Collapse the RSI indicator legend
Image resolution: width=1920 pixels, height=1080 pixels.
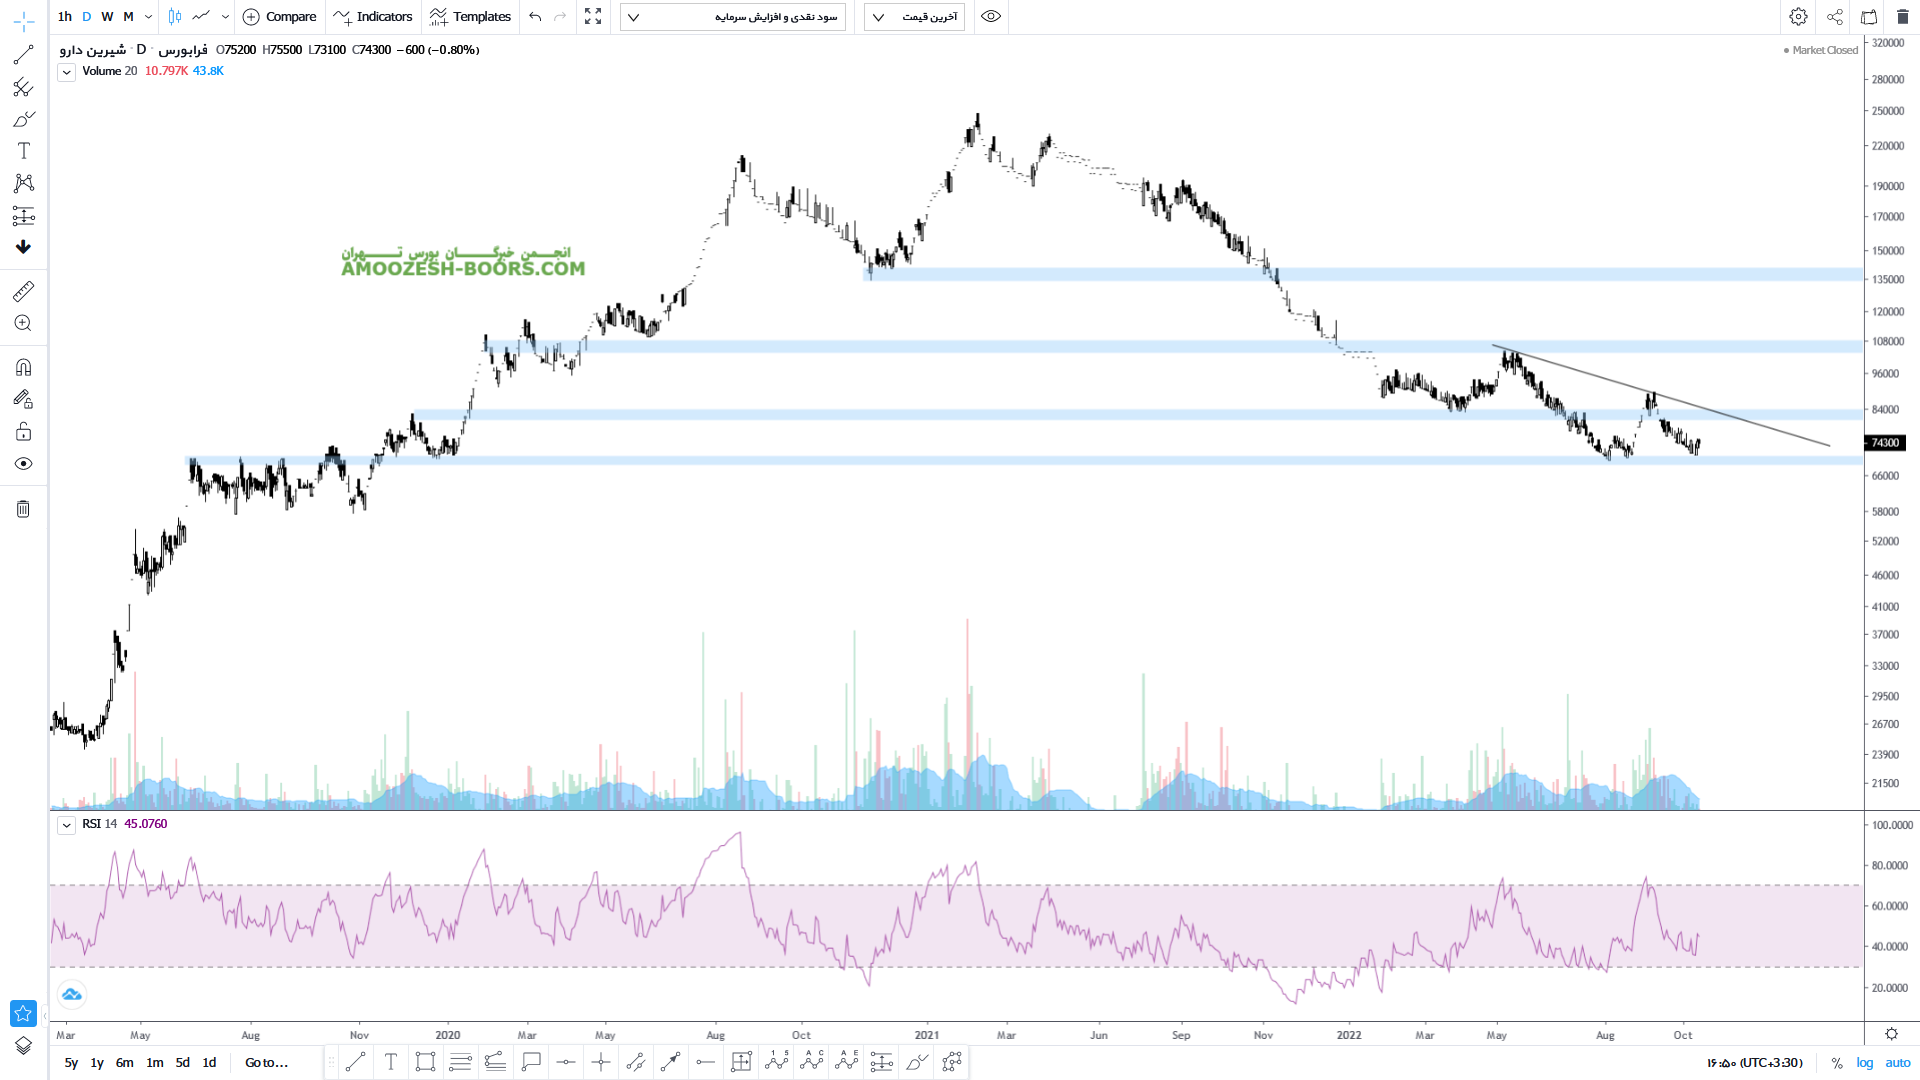66,825
